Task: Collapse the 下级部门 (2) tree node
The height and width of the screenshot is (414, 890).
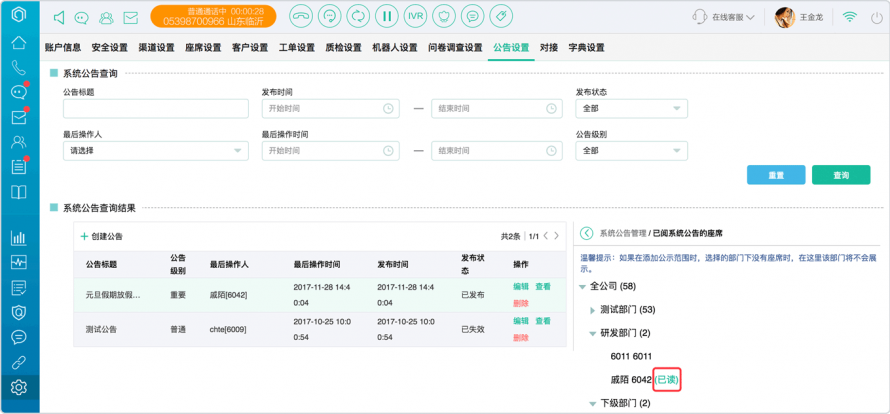Action: 593,404
